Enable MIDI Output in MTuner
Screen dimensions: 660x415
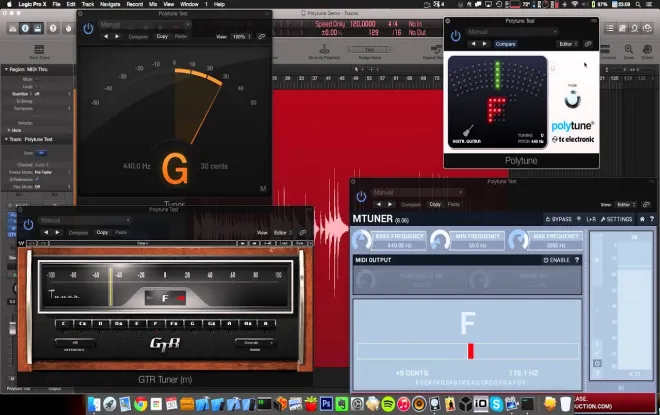click(x=556, y=260)
